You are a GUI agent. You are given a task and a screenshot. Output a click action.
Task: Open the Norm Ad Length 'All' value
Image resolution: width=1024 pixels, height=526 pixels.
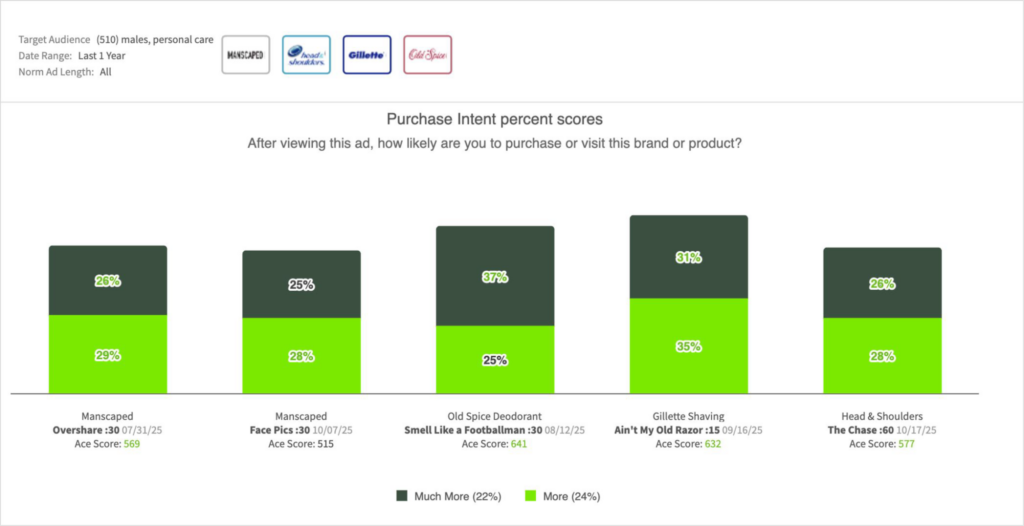(x=106, y=72)
